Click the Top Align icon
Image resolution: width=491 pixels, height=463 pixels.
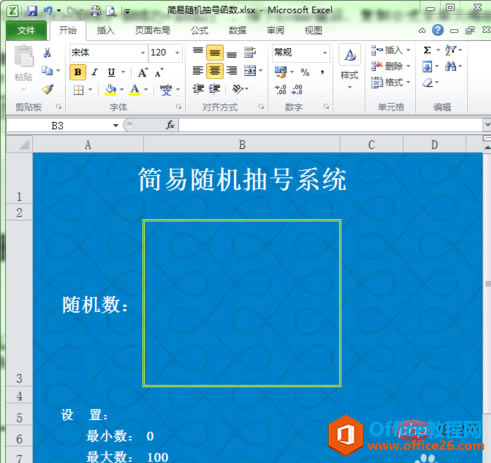198,52
